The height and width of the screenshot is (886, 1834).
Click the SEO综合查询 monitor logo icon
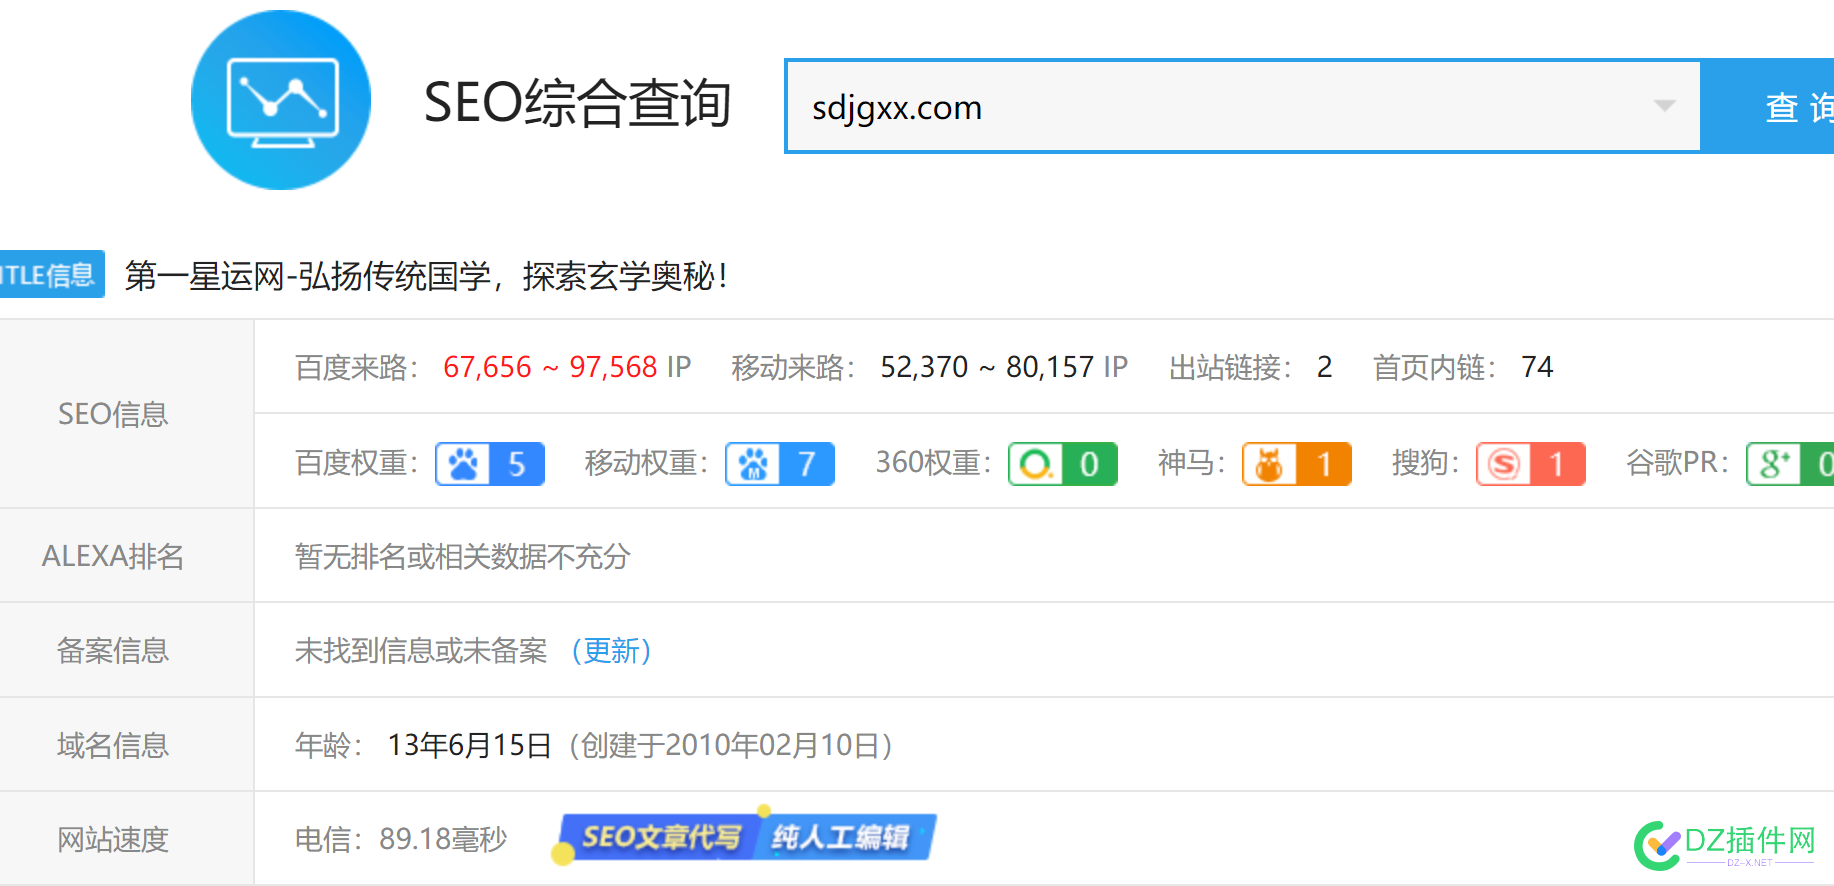pos(281,100)
